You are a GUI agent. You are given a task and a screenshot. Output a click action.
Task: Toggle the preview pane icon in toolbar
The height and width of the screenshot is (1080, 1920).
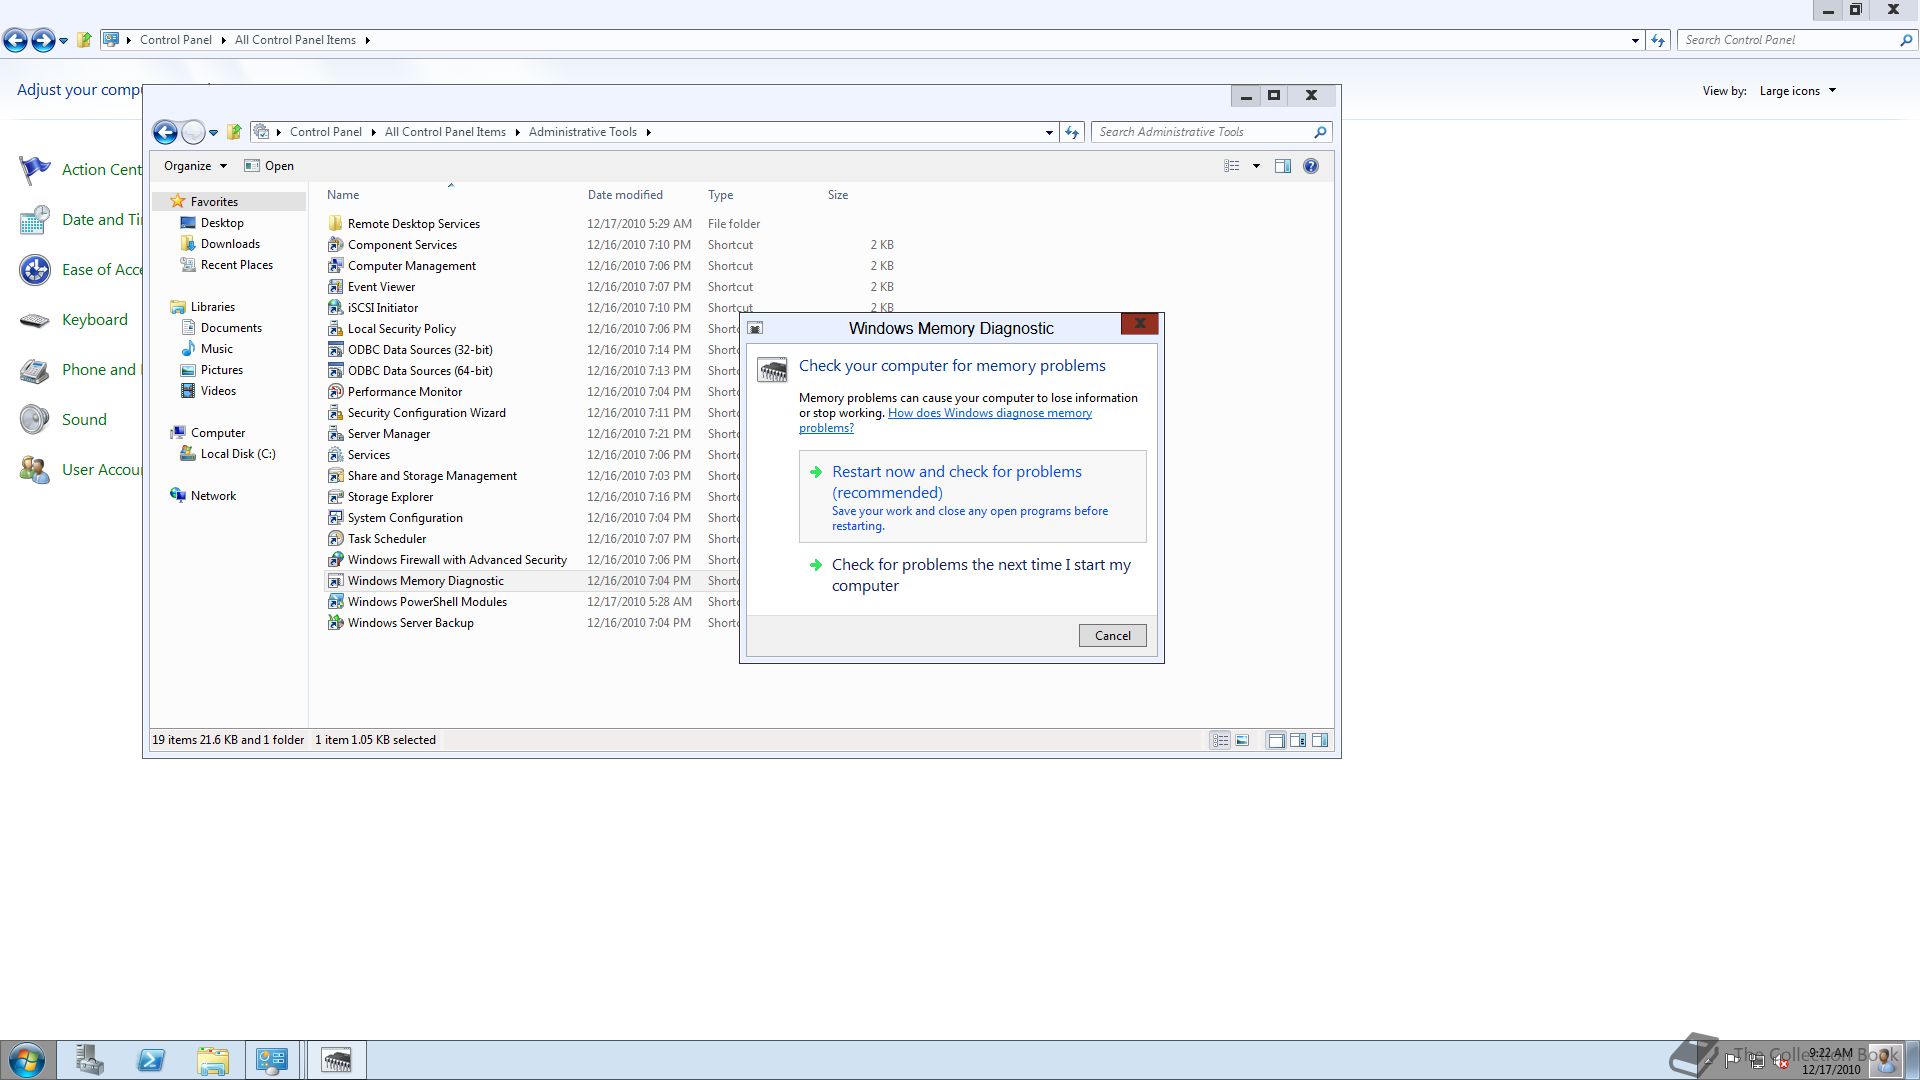tap(1283, 166)
